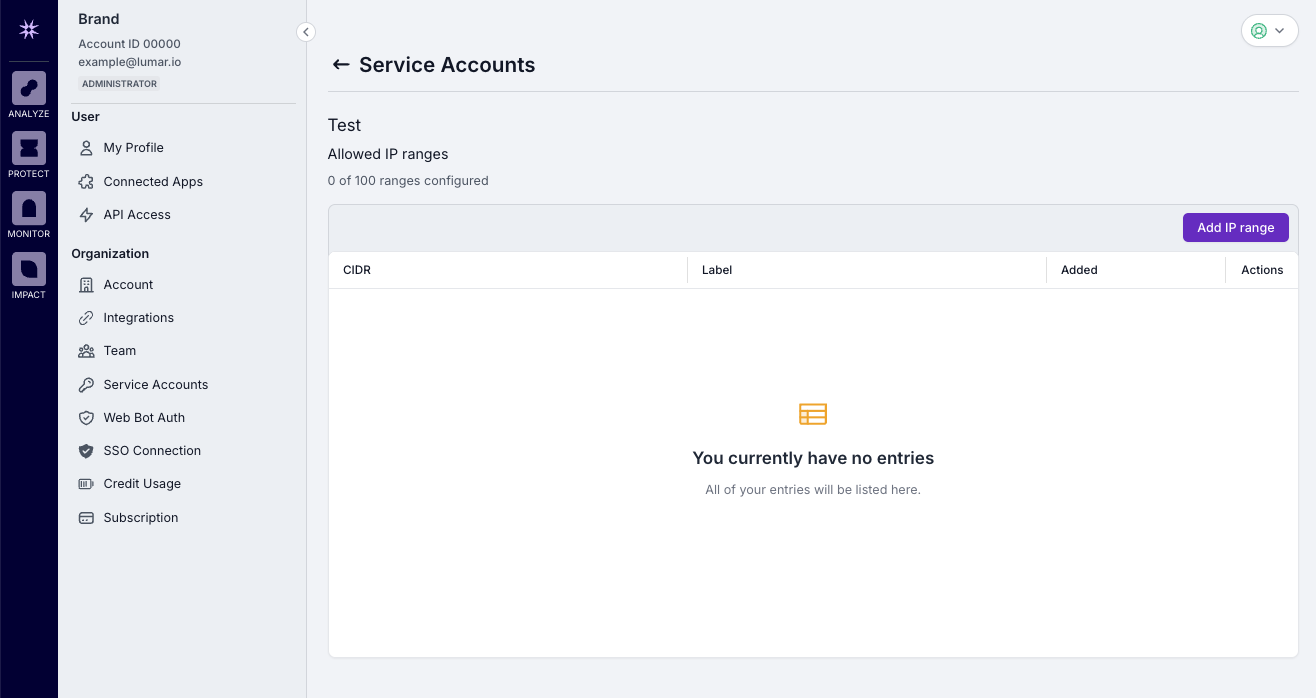The image size is (1316, 698).
Task: Click the Connected Apps puzzle icon
Action: click(x=86, y=182)
